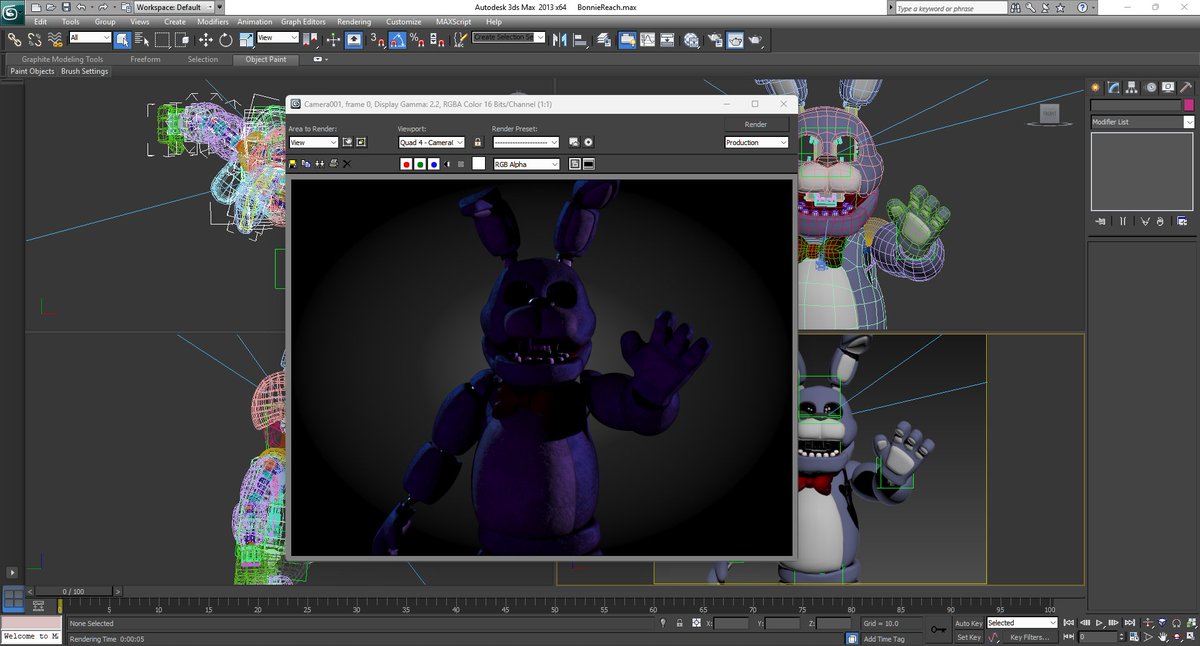Toggle the red channel display
Screen dimensions: 1200x646
click(x=406, y=164)
